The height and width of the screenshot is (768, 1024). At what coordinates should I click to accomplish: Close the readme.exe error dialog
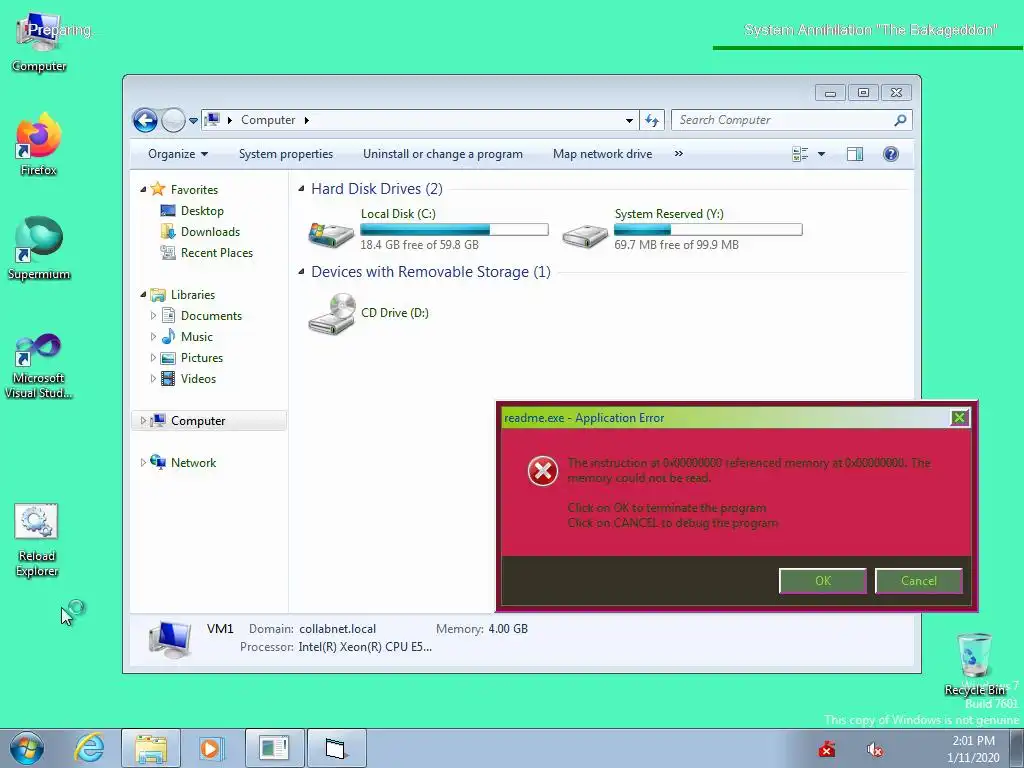pyautogui.click(x=959, y=418)
